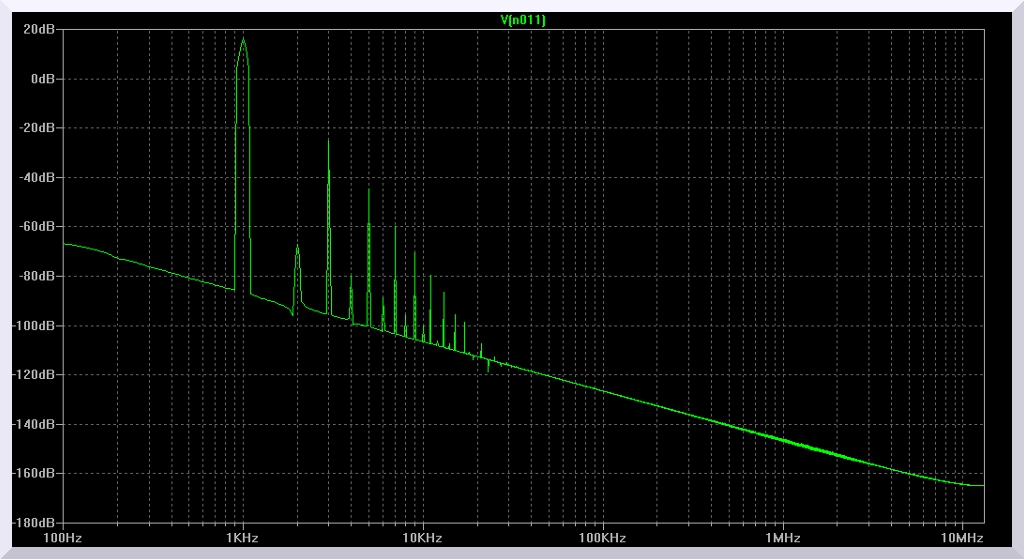Click the 100KHz frequency axis label
Viewport: 1024px width, 559px height.
pyautogui.click(x=603, y=538)
